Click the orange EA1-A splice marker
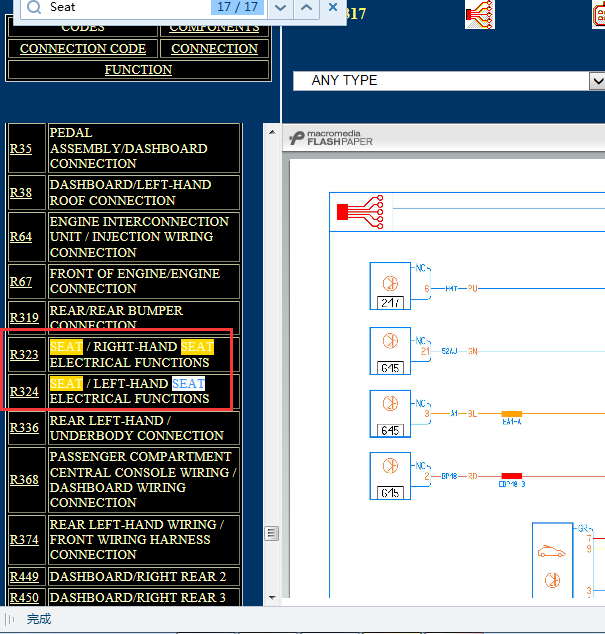The height and width of the screenshot is (634, 605). (512, 414)
